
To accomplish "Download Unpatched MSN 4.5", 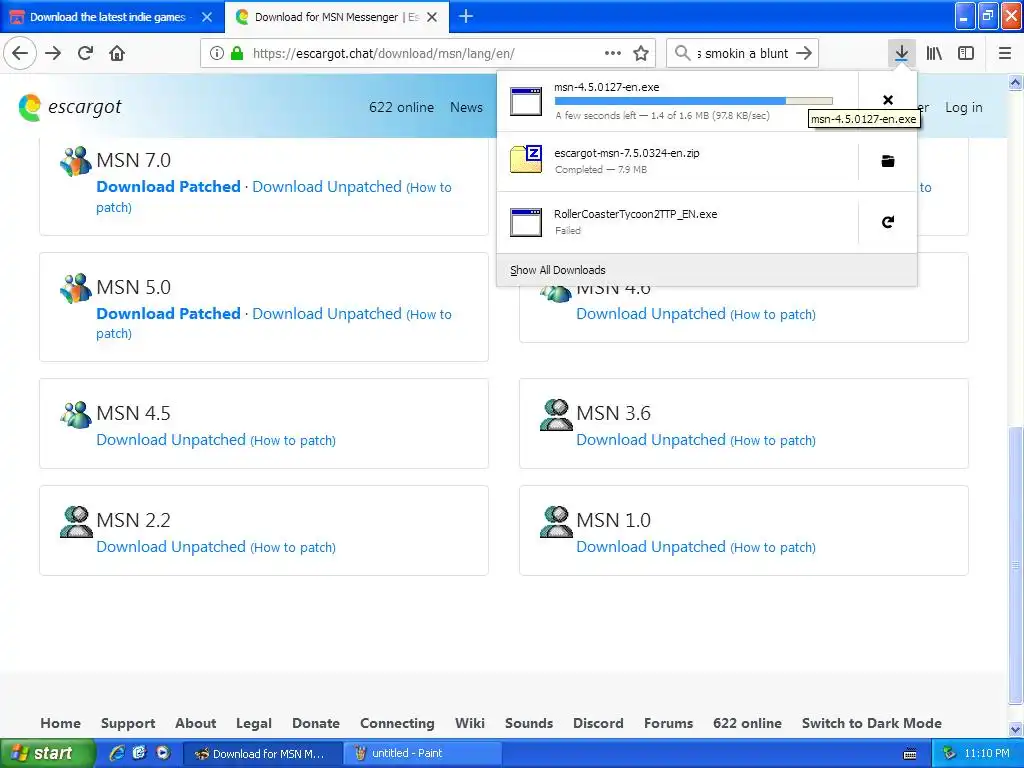I will pos(171,440).
